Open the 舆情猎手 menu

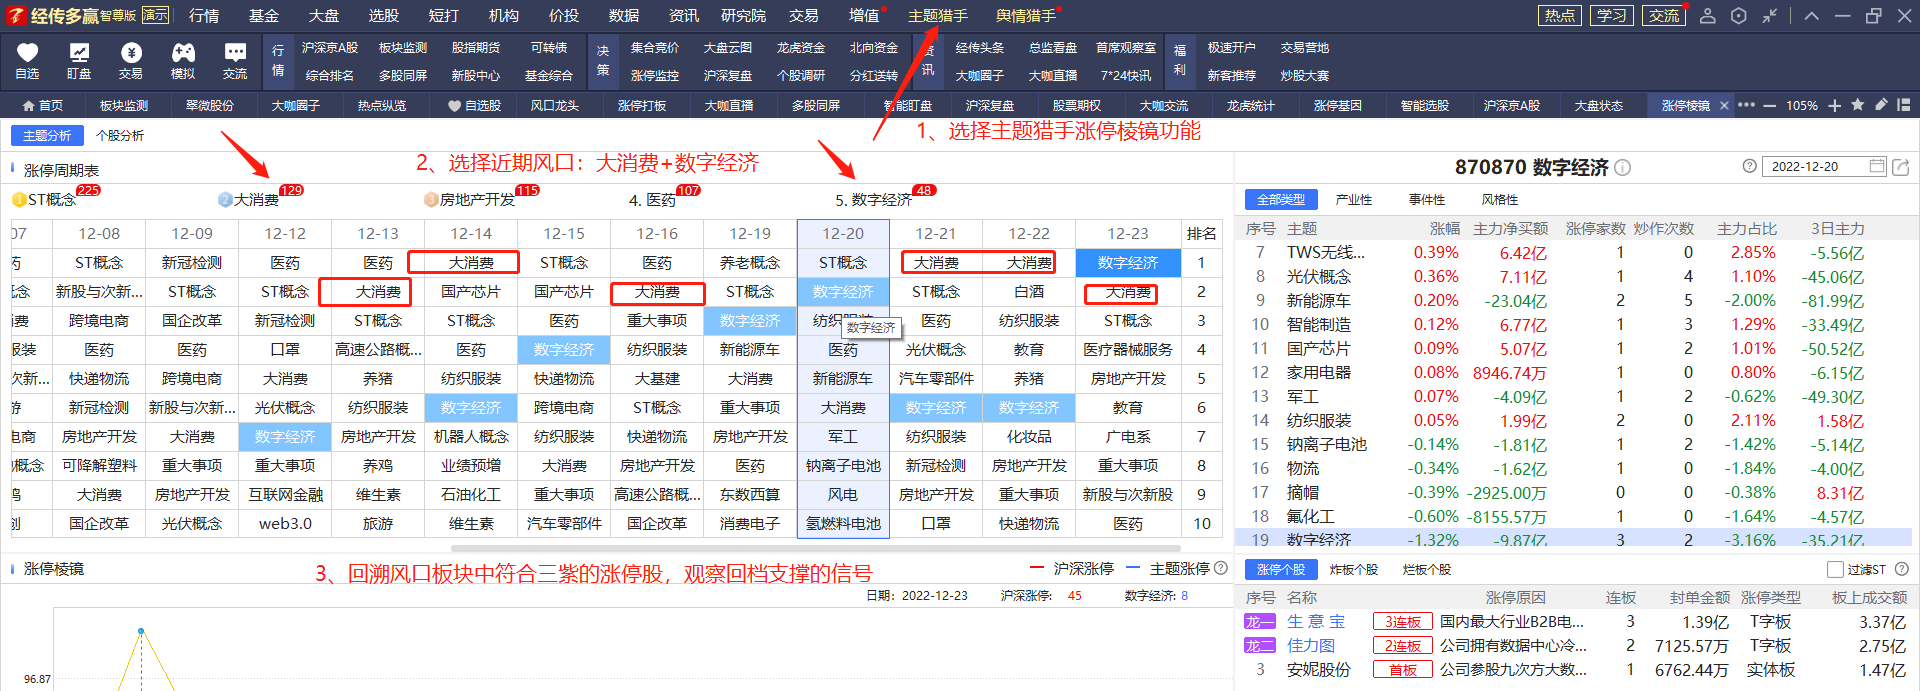click(x=1026, y=16)
